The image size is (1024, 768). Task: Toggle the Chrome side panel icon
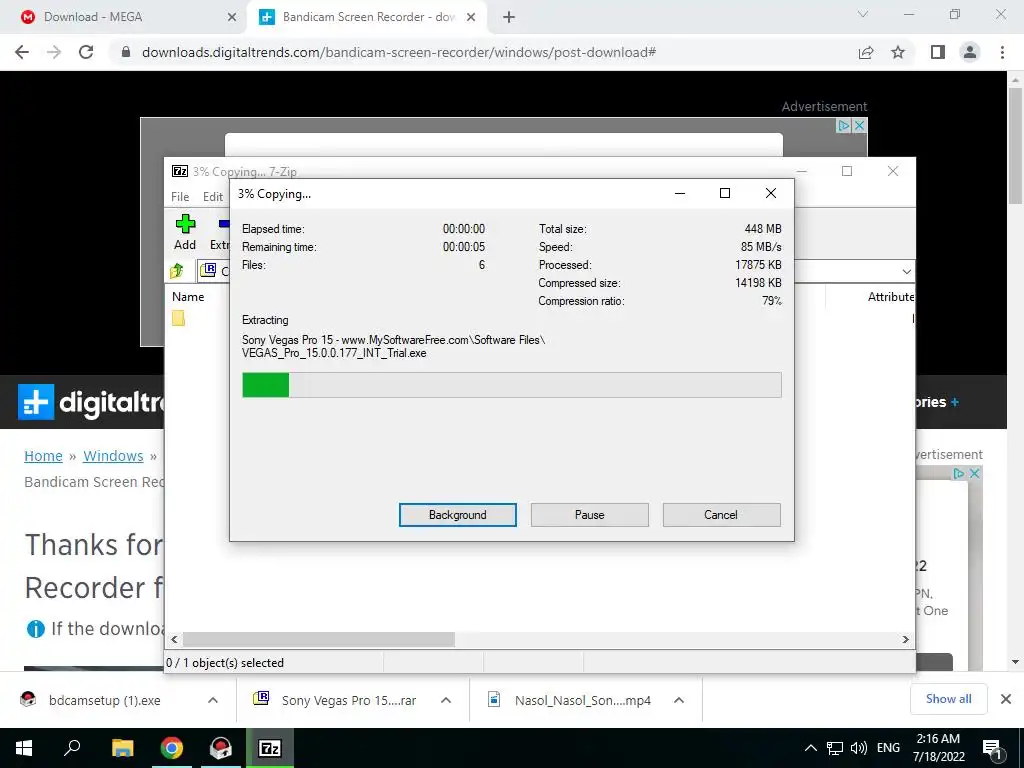(938, 52)
